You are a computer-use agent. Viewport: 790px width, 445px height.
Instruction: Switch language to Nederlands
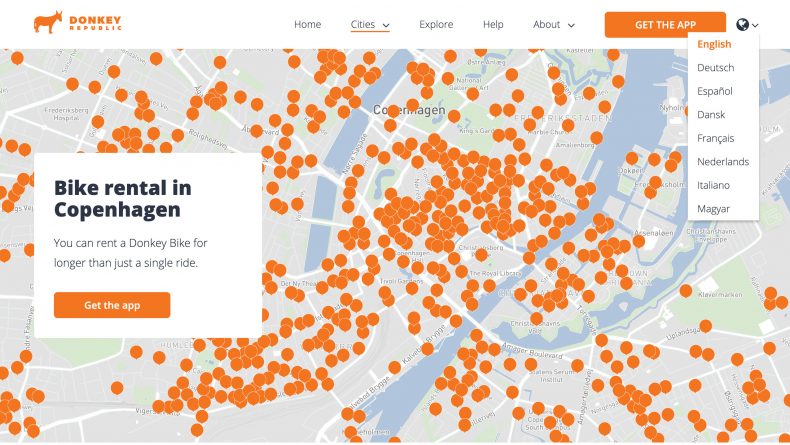pos(723,161)
